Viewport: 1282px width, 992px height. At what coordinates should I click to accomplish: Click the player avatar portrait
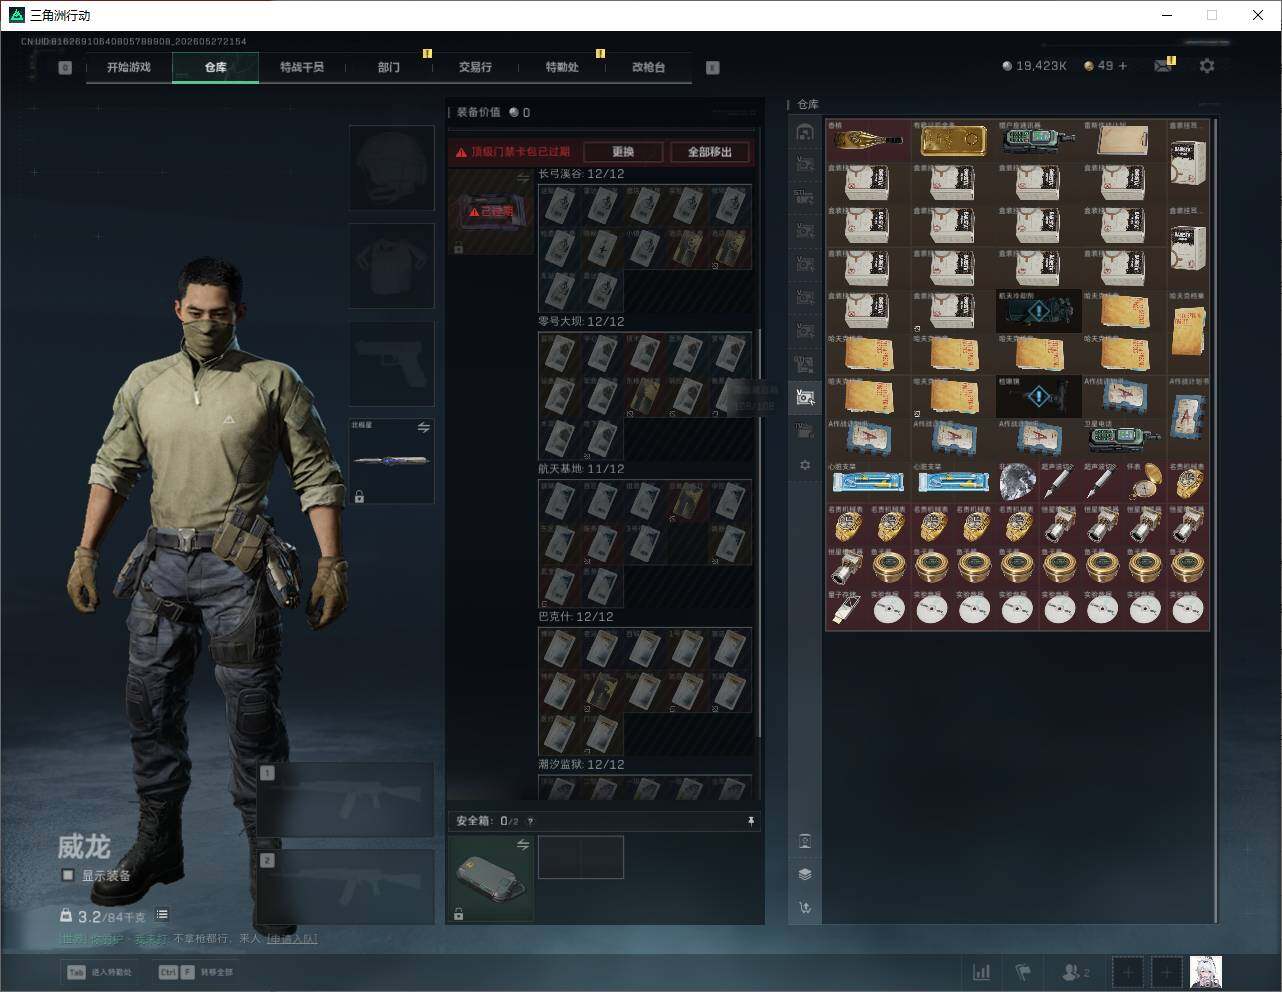1205,972
